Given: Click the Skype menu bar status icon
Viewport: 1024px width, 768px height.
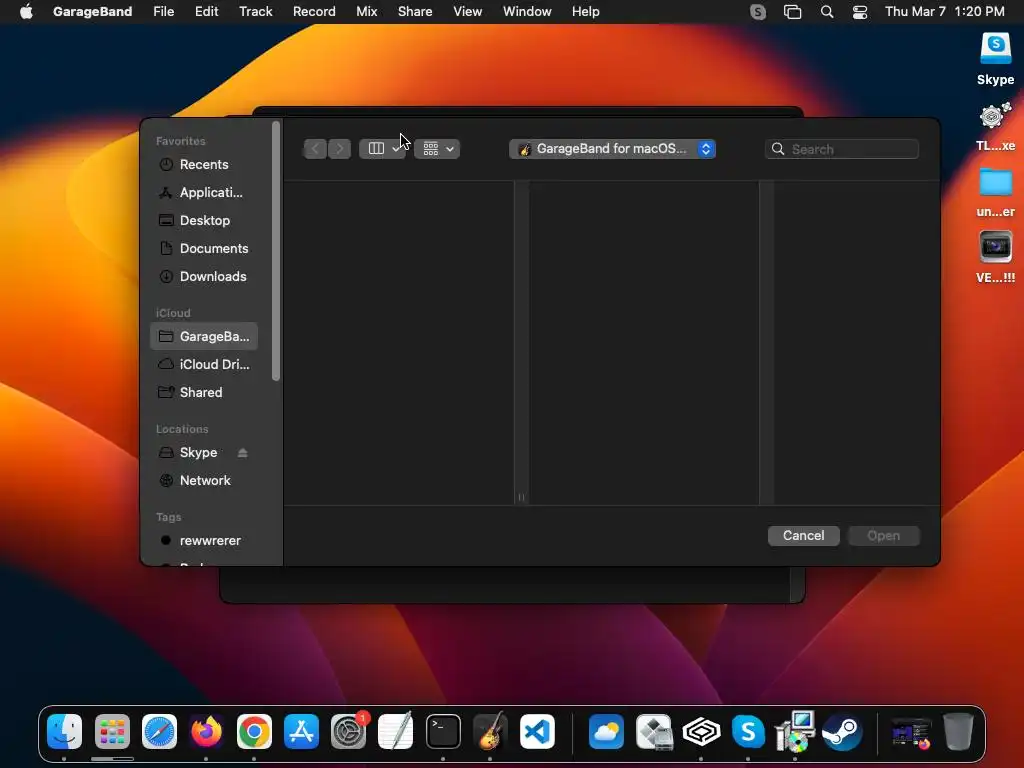Looking at the screenshot, I should (758, 12).
